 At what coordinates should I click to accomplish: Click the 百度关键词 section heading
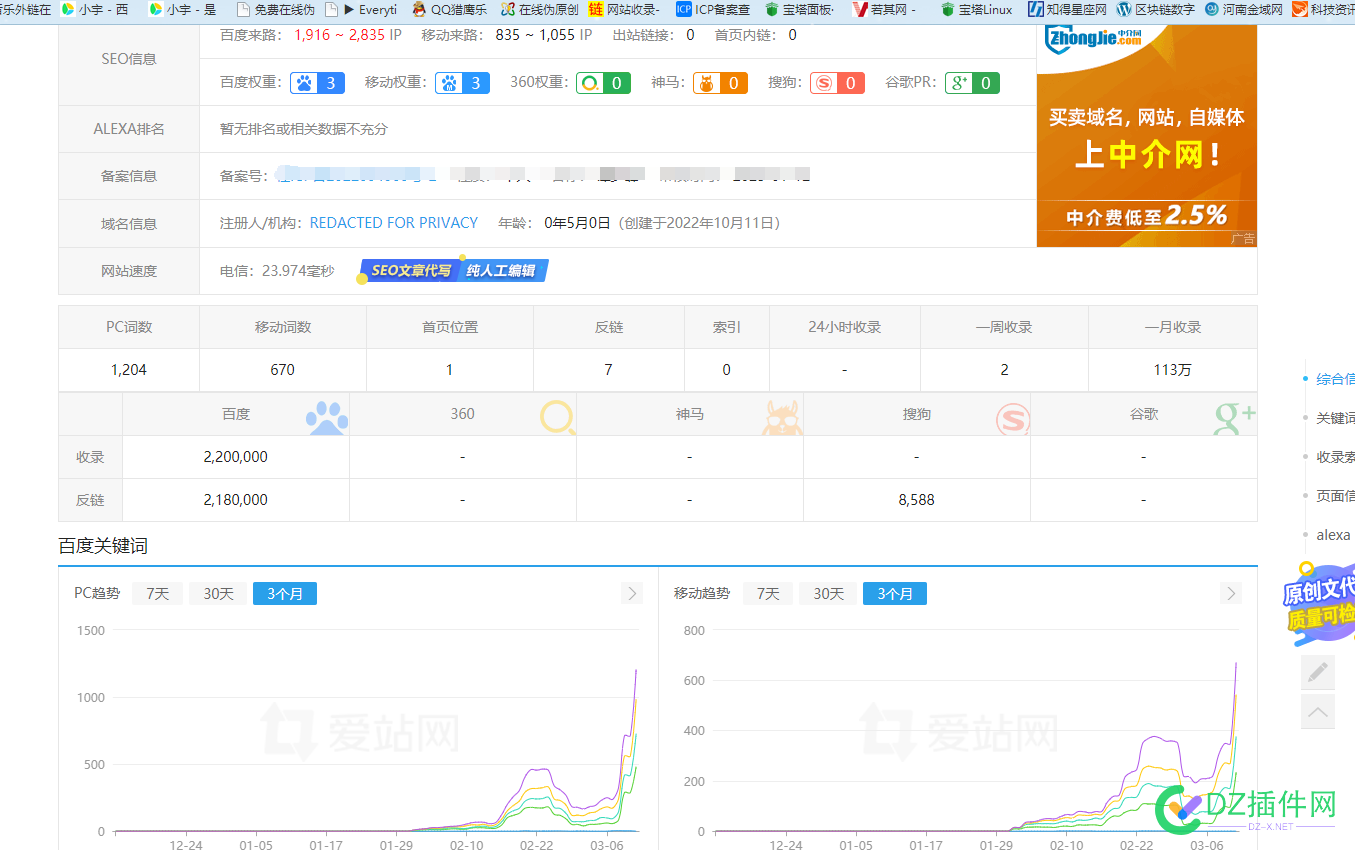pos(103,546)
